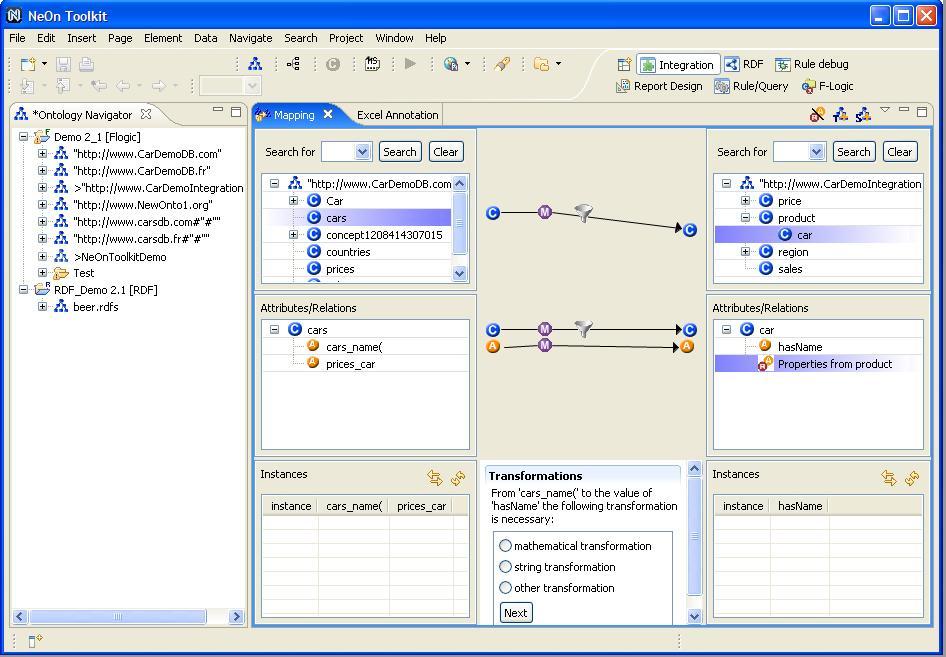Click the Print toolbar icon

pyautogui.click(x=86, y=64)
